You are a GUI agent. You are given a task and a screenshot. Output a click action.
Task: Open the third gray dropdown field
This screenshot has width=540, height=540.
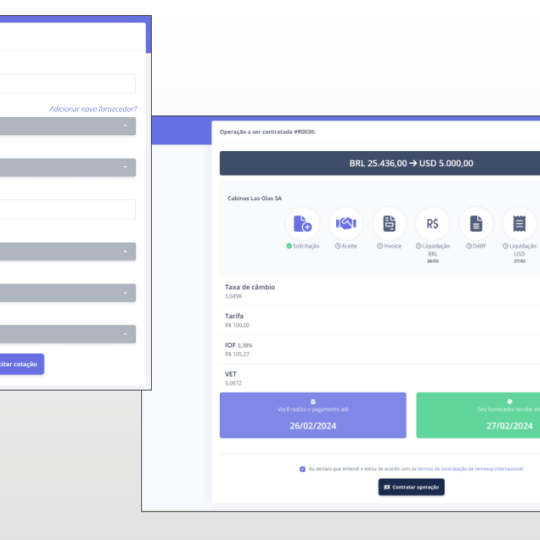point(68,251)
